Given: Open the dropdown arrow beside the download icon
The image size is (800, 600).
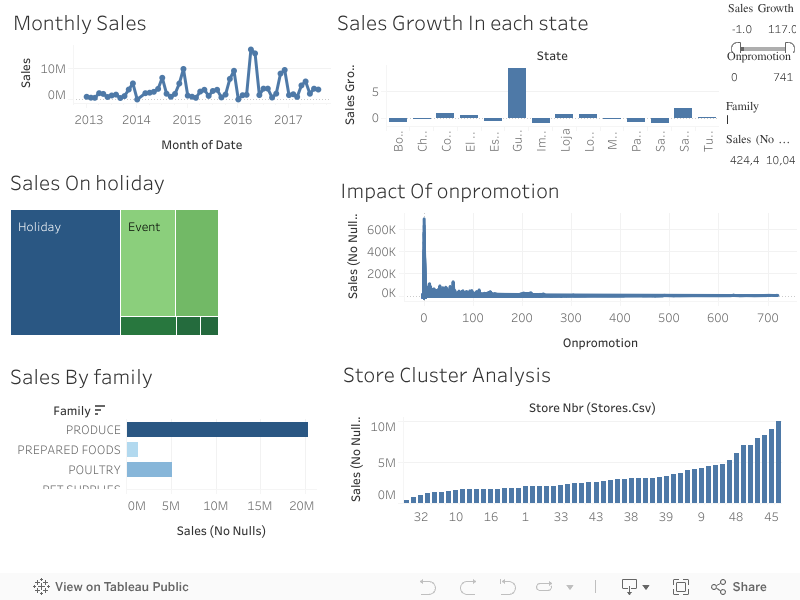Looking at the screenshot, I should point(645,588).
